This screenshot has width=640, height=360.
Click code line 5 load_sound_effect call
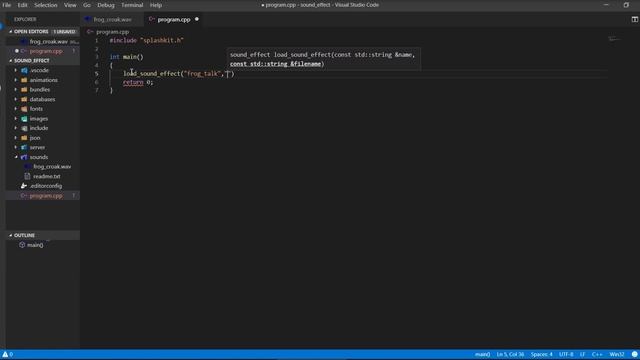click(179, 73)
